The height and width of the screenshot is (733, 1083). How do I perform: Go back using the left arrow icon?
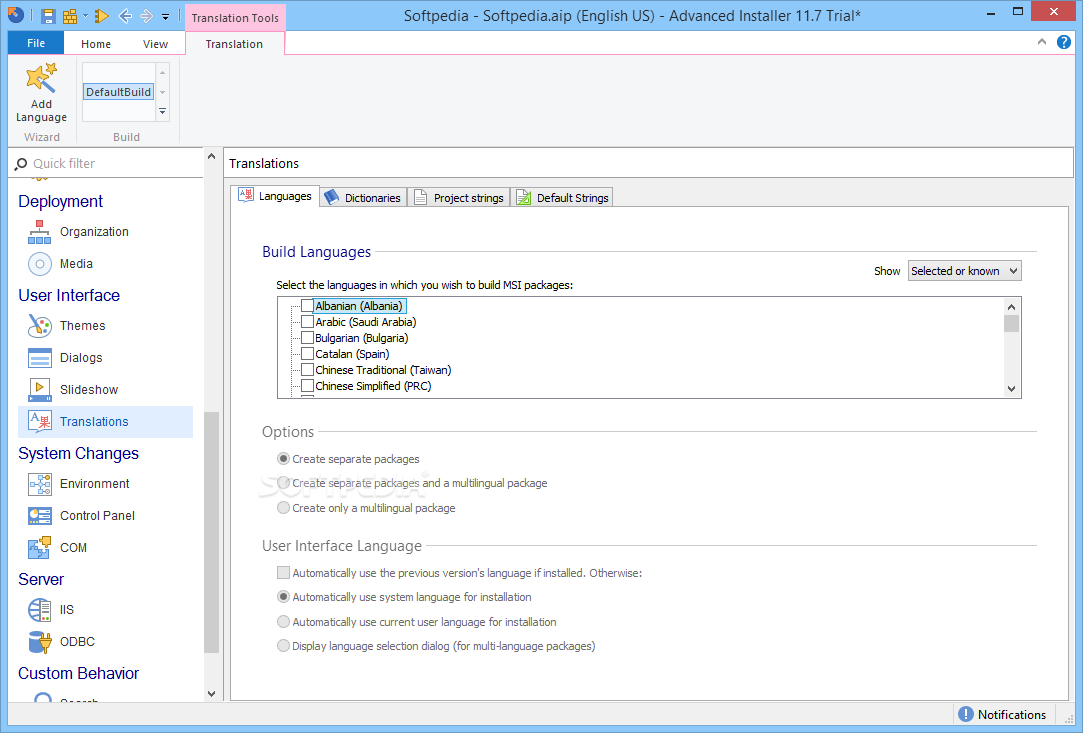point(125,16)
